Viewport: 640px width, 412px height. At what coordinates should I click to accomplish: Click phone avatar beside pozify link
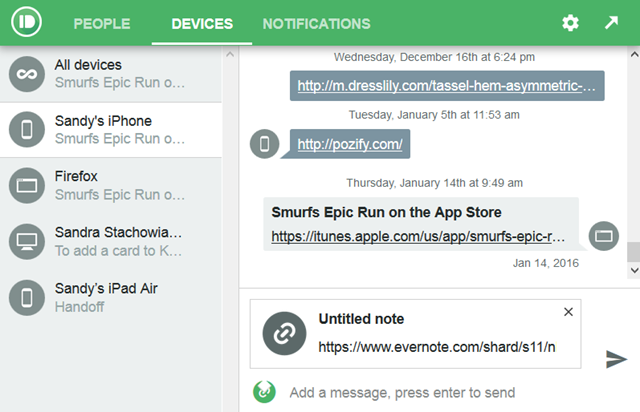point(264,144)
